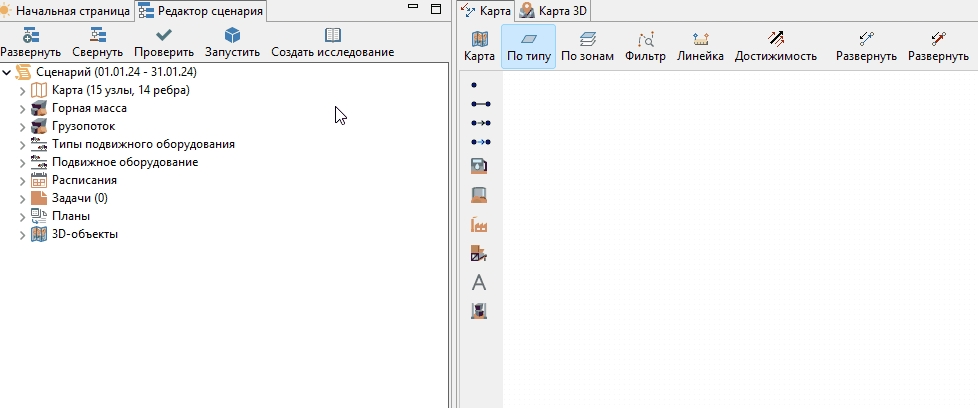Select the single node point tool
Image resolution: width=978 pixels, height=408 pixels.
pyautogui.click(x=475, y=84)
